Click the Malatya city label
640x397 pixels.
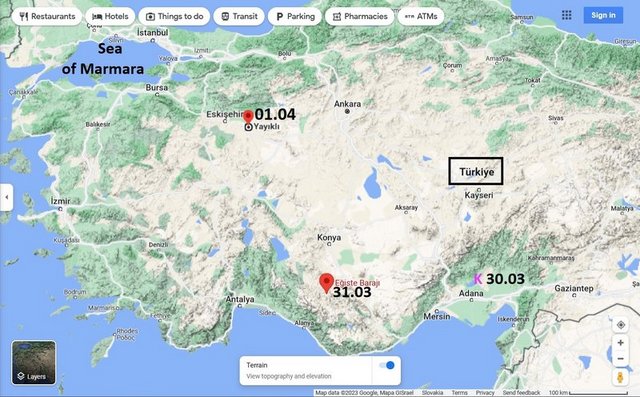point(622,208)
